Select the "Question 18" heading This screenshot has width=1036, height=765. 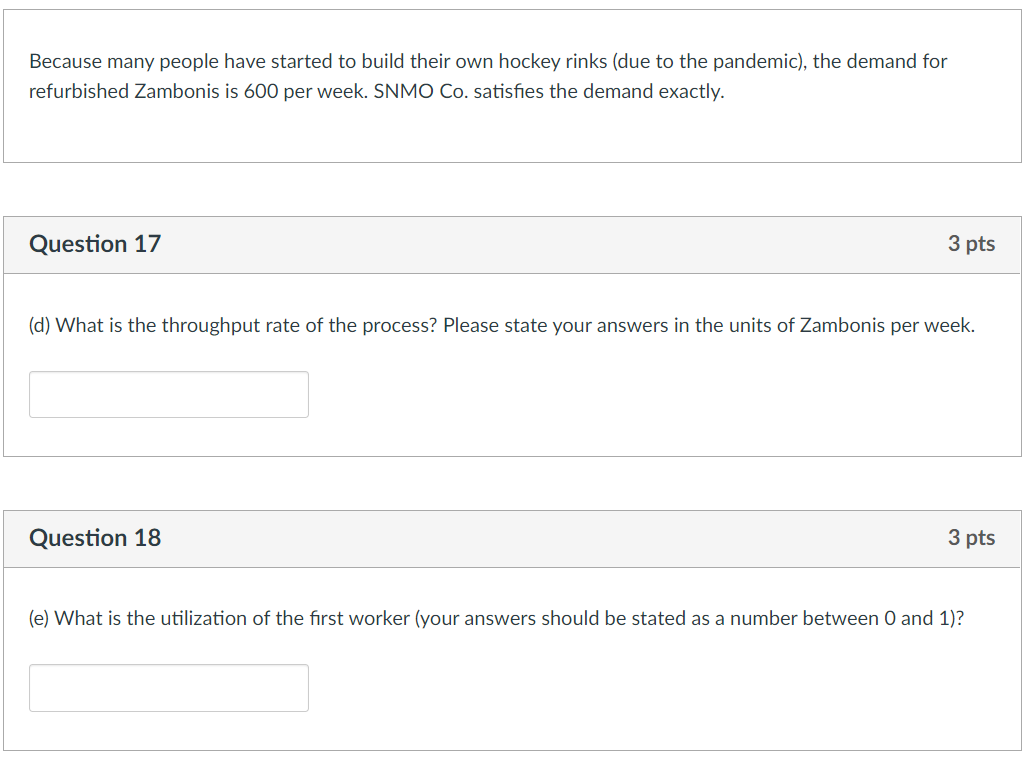click(95, 538)
